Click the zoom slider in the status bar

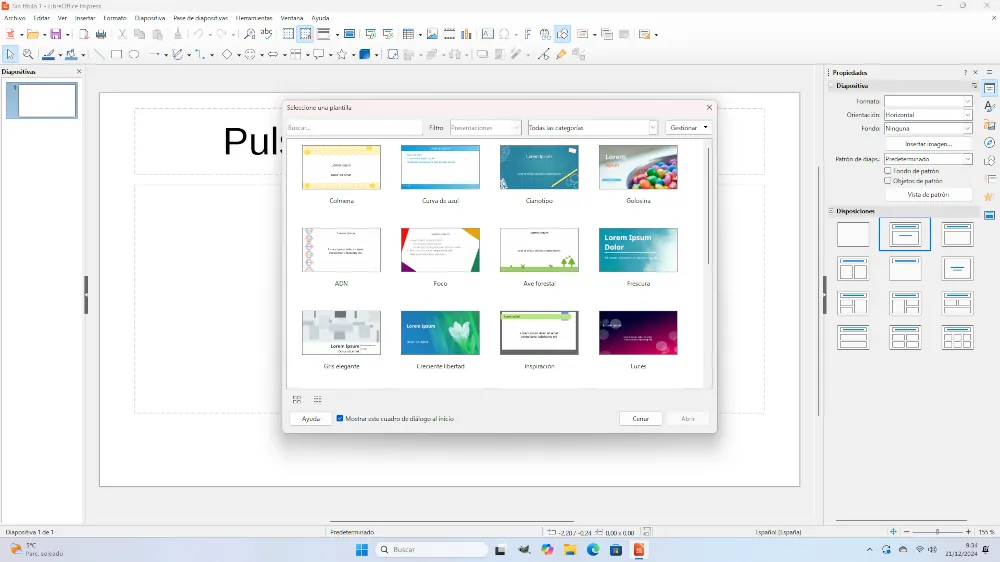937,531
